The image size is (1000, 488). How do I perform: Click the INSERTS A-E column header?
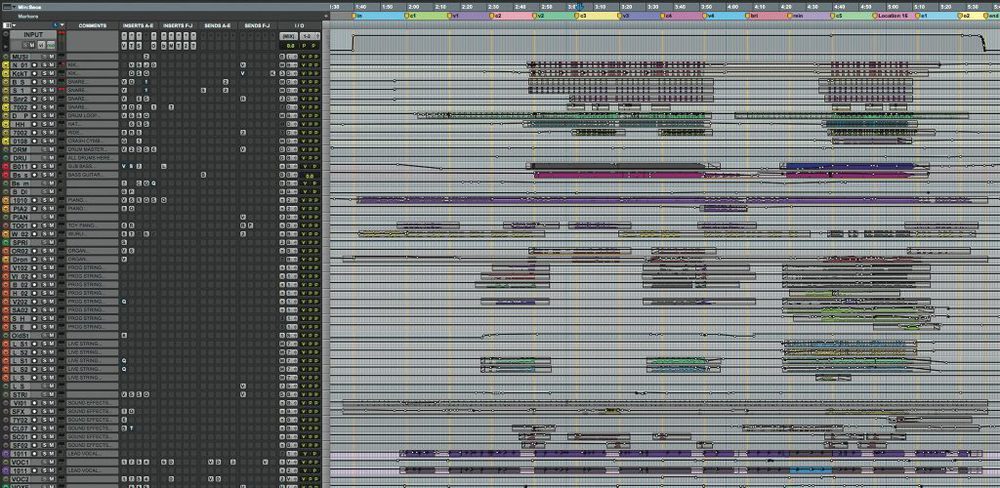click(138, 26)
